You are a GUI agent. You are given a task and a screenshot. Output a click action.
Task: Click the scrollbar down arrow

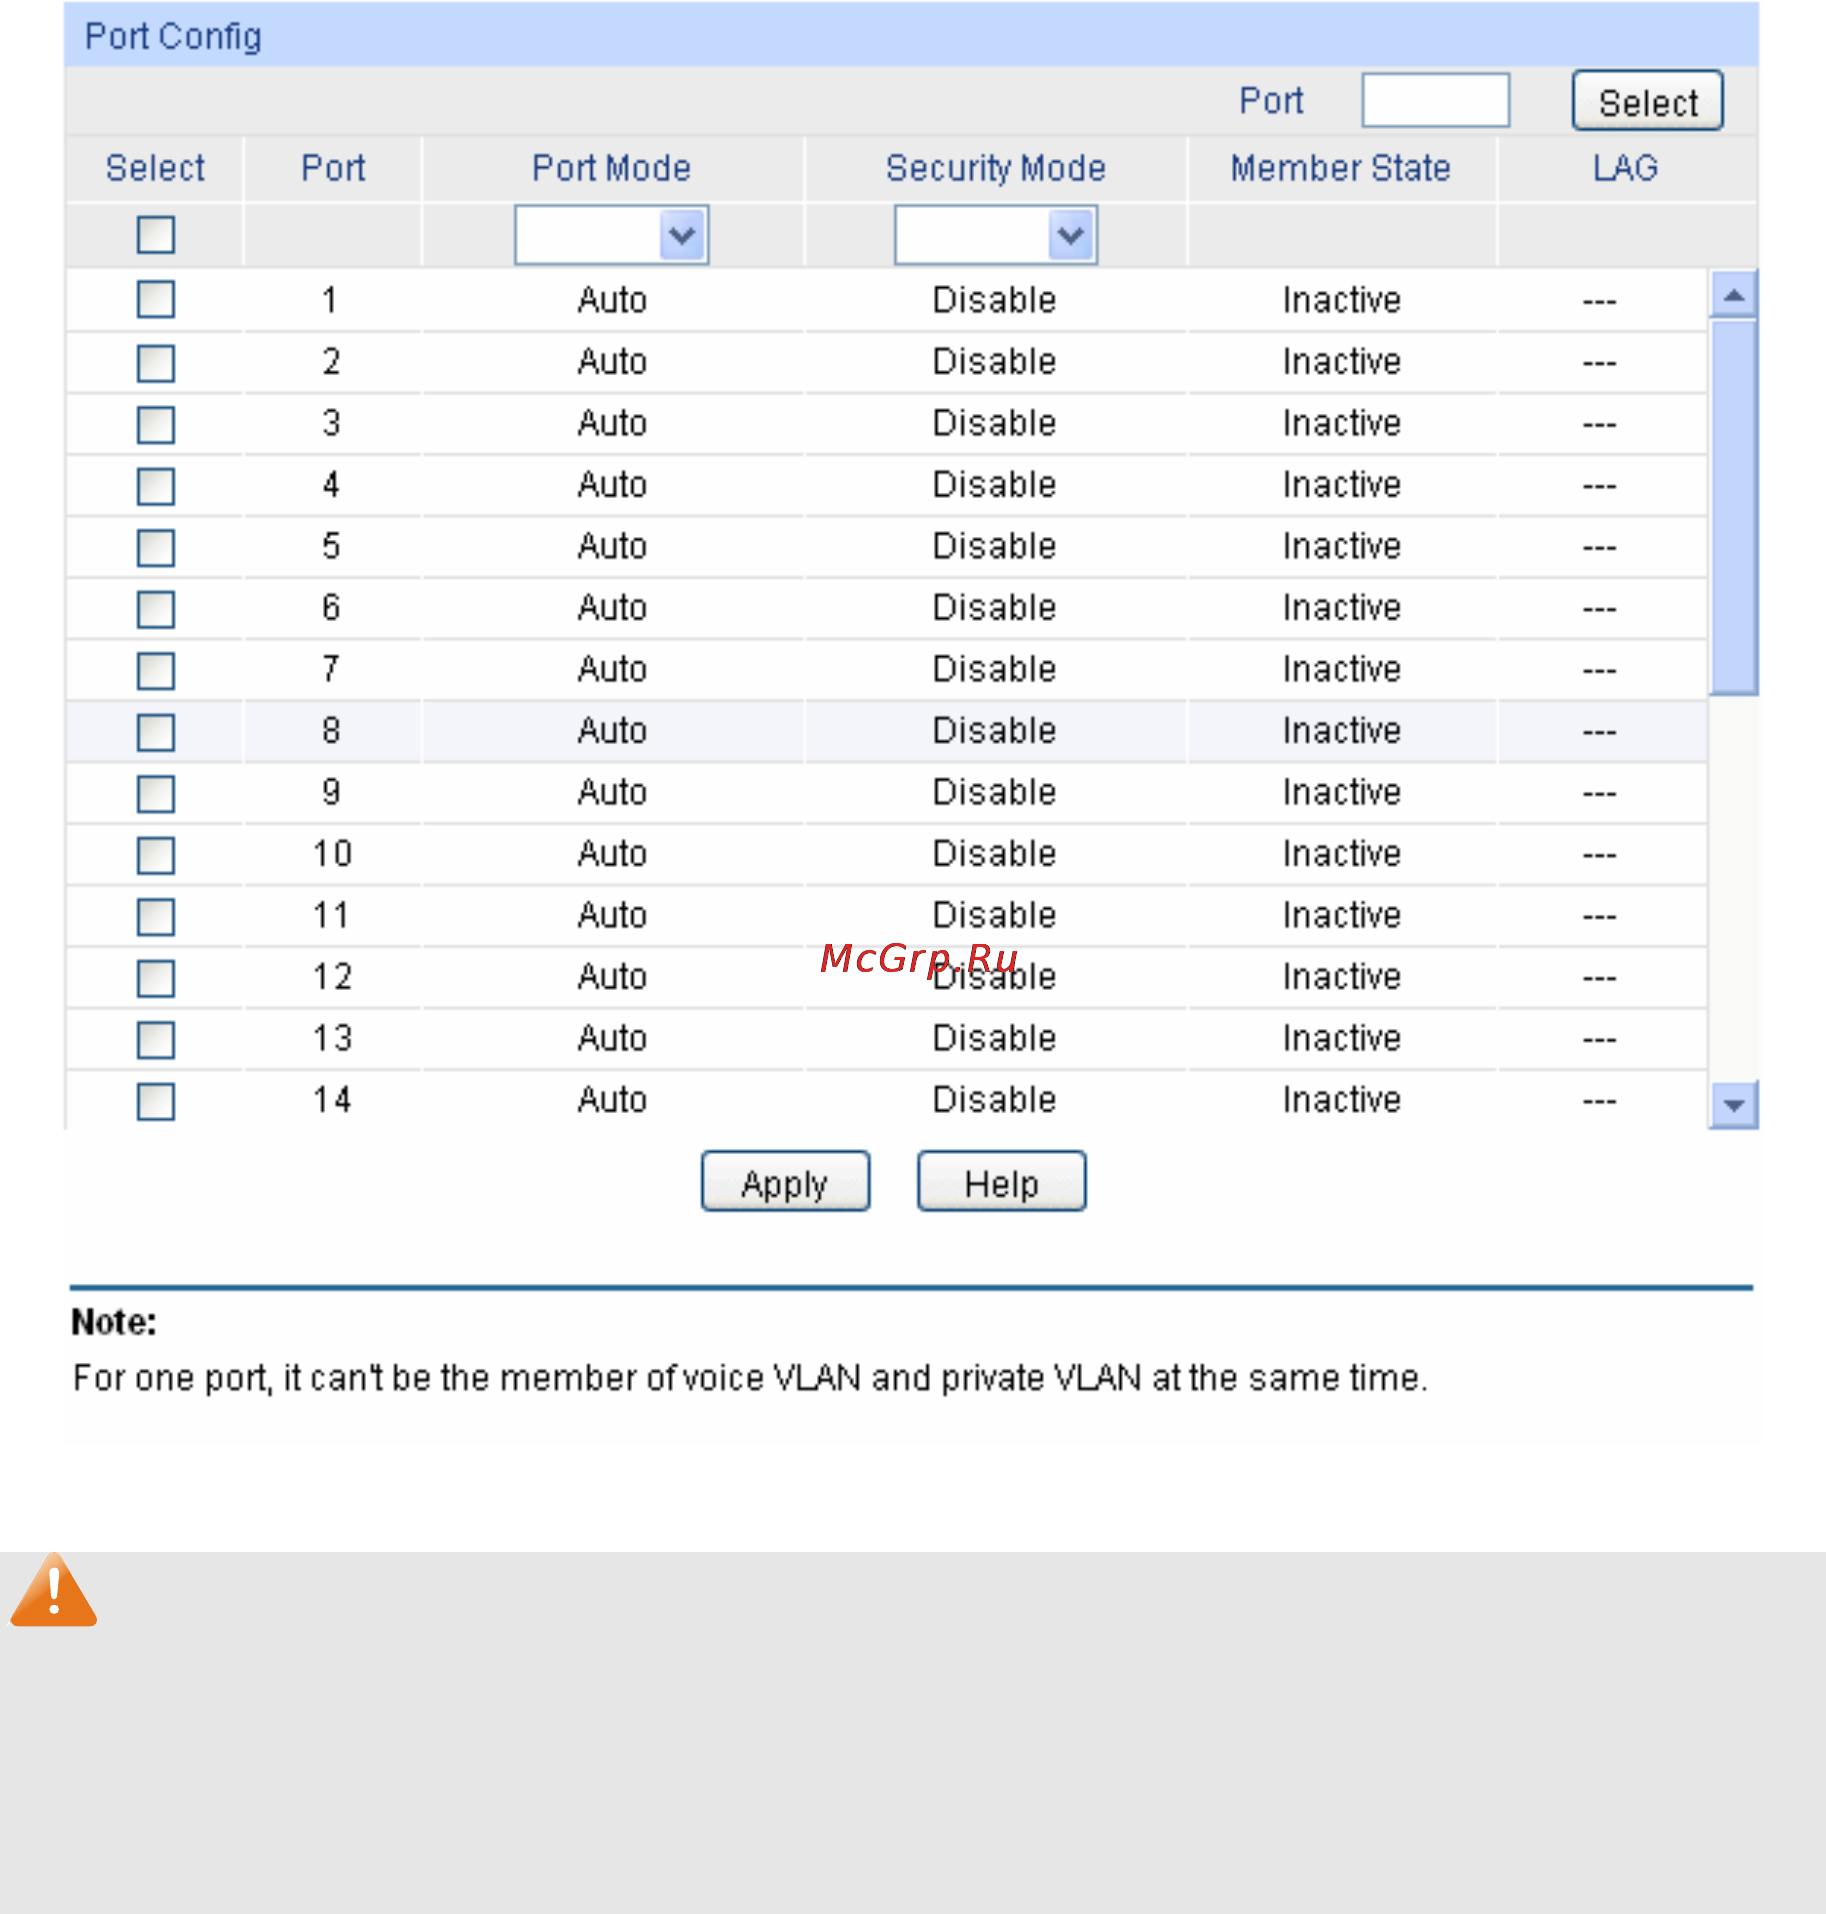coord(1734,1105)
